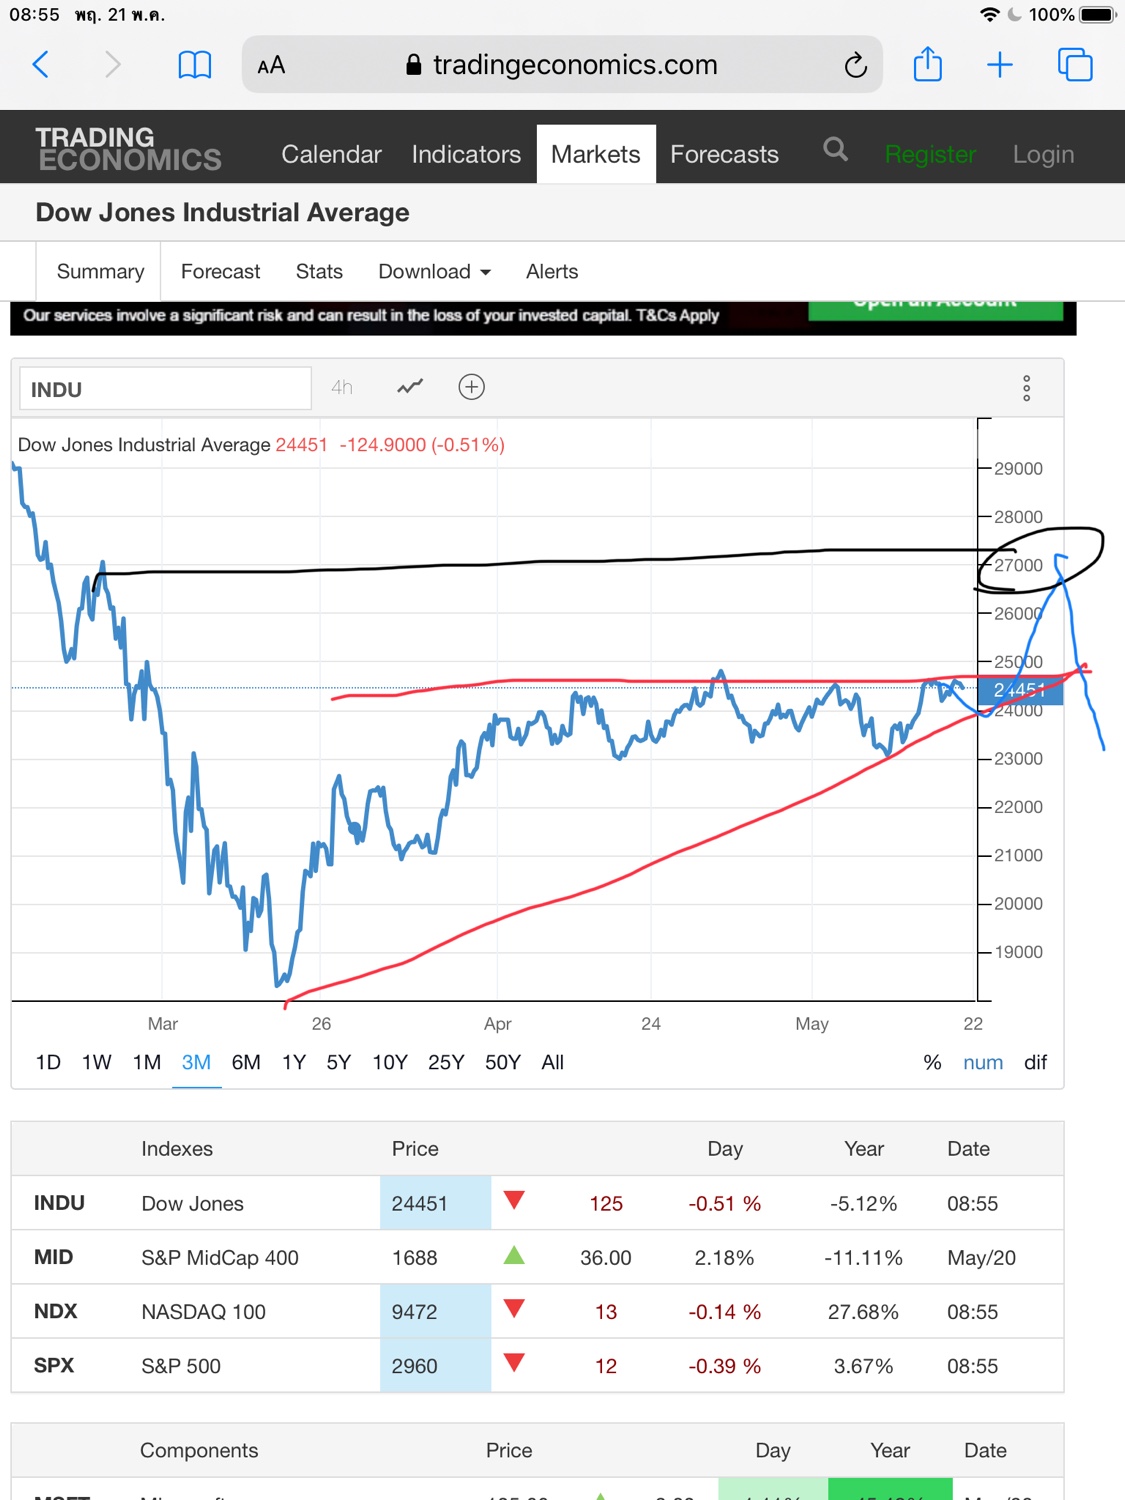Open chart options three-dot menu
1125x1500 pixels.
point(1026,388)
